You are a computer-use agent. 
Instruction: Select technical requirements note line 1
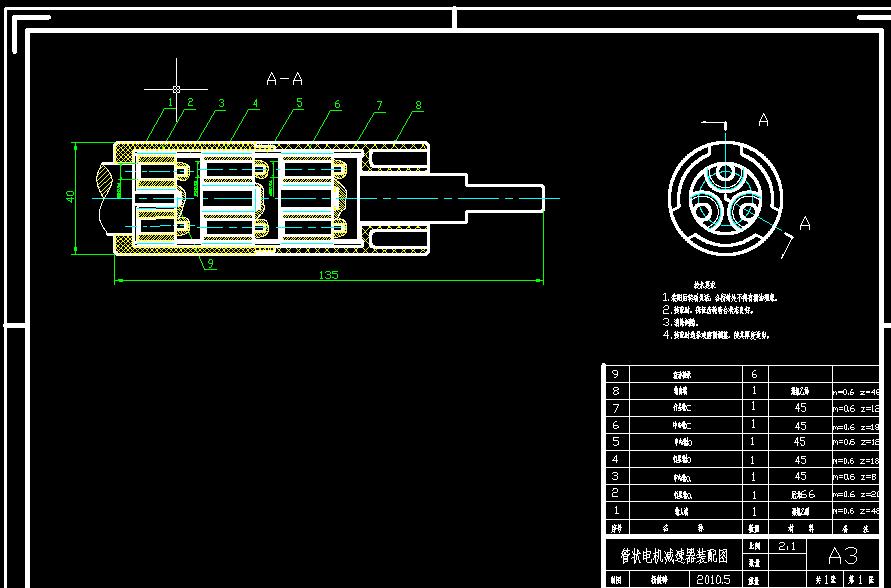[720, 298]
